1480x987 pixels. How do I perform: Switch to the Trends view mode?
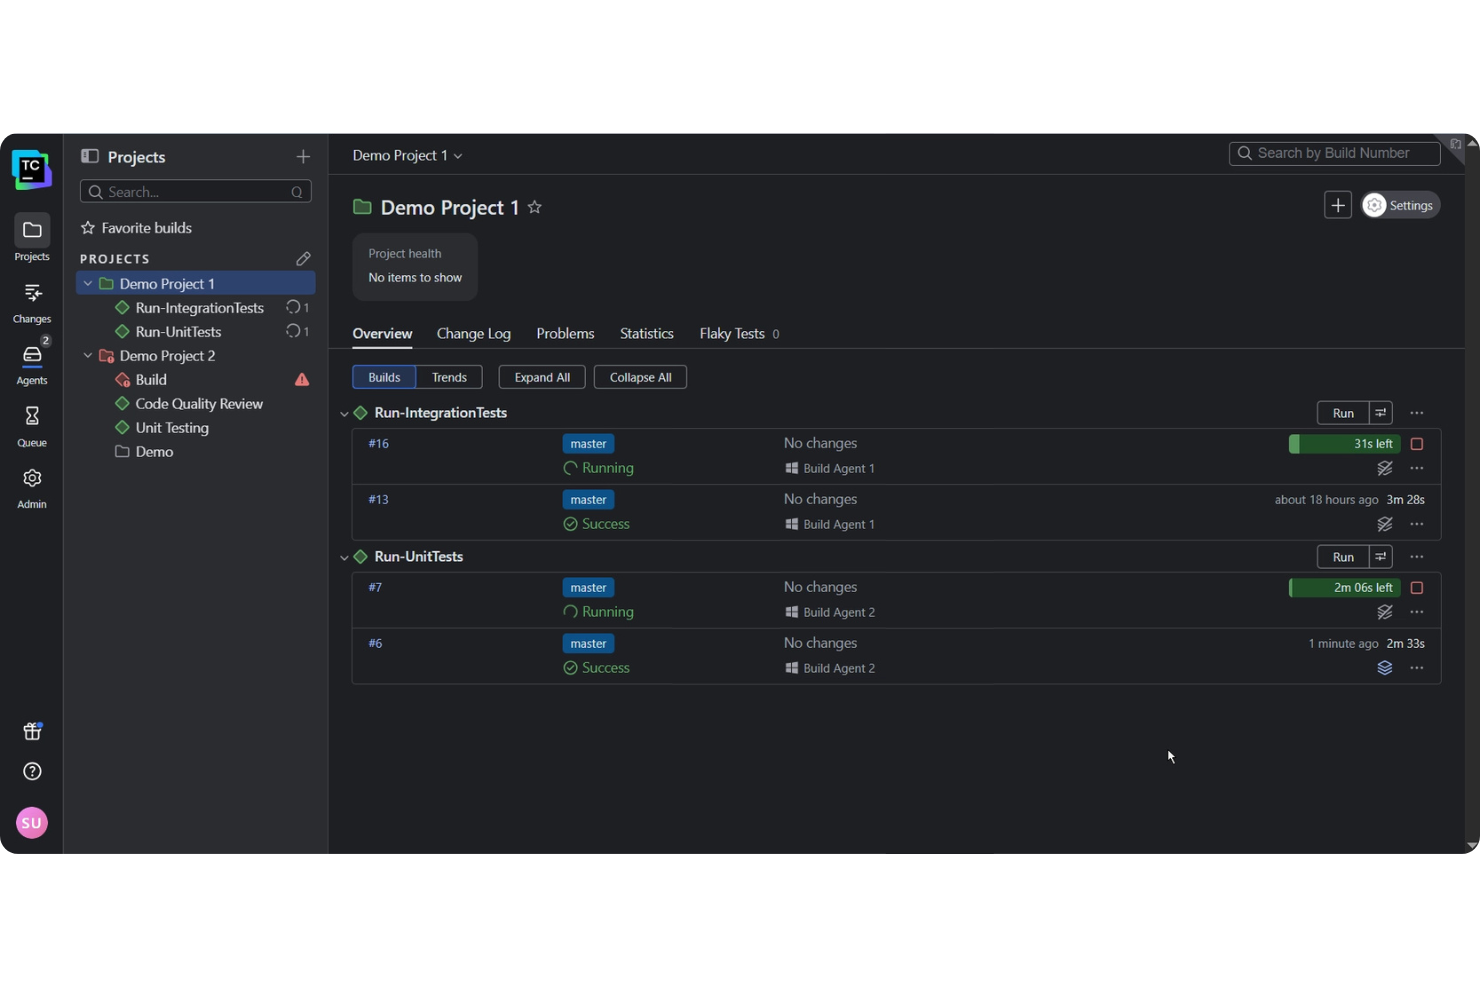coord(449,377)
